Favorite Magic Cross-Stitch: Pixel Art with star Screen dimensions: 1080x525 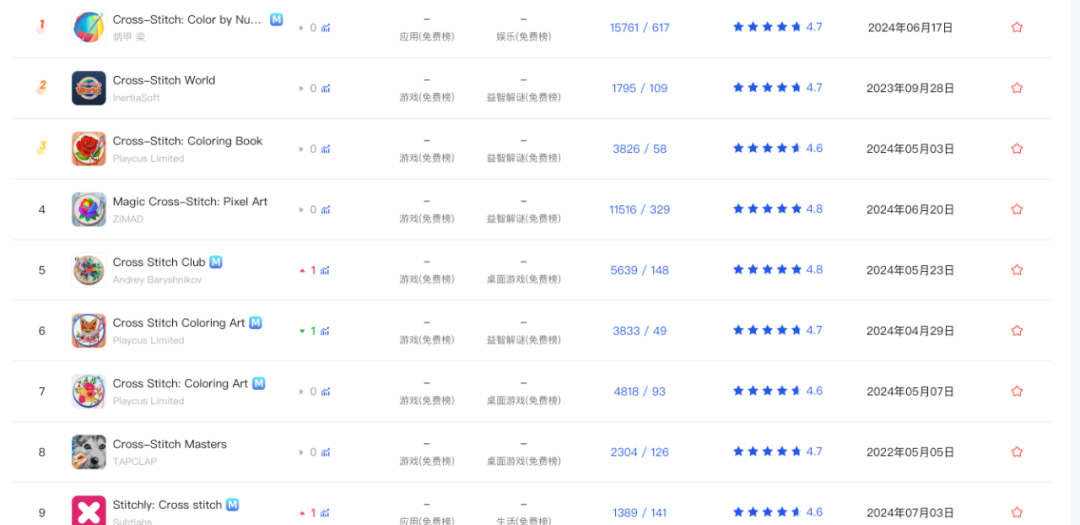click(1017, 209)
